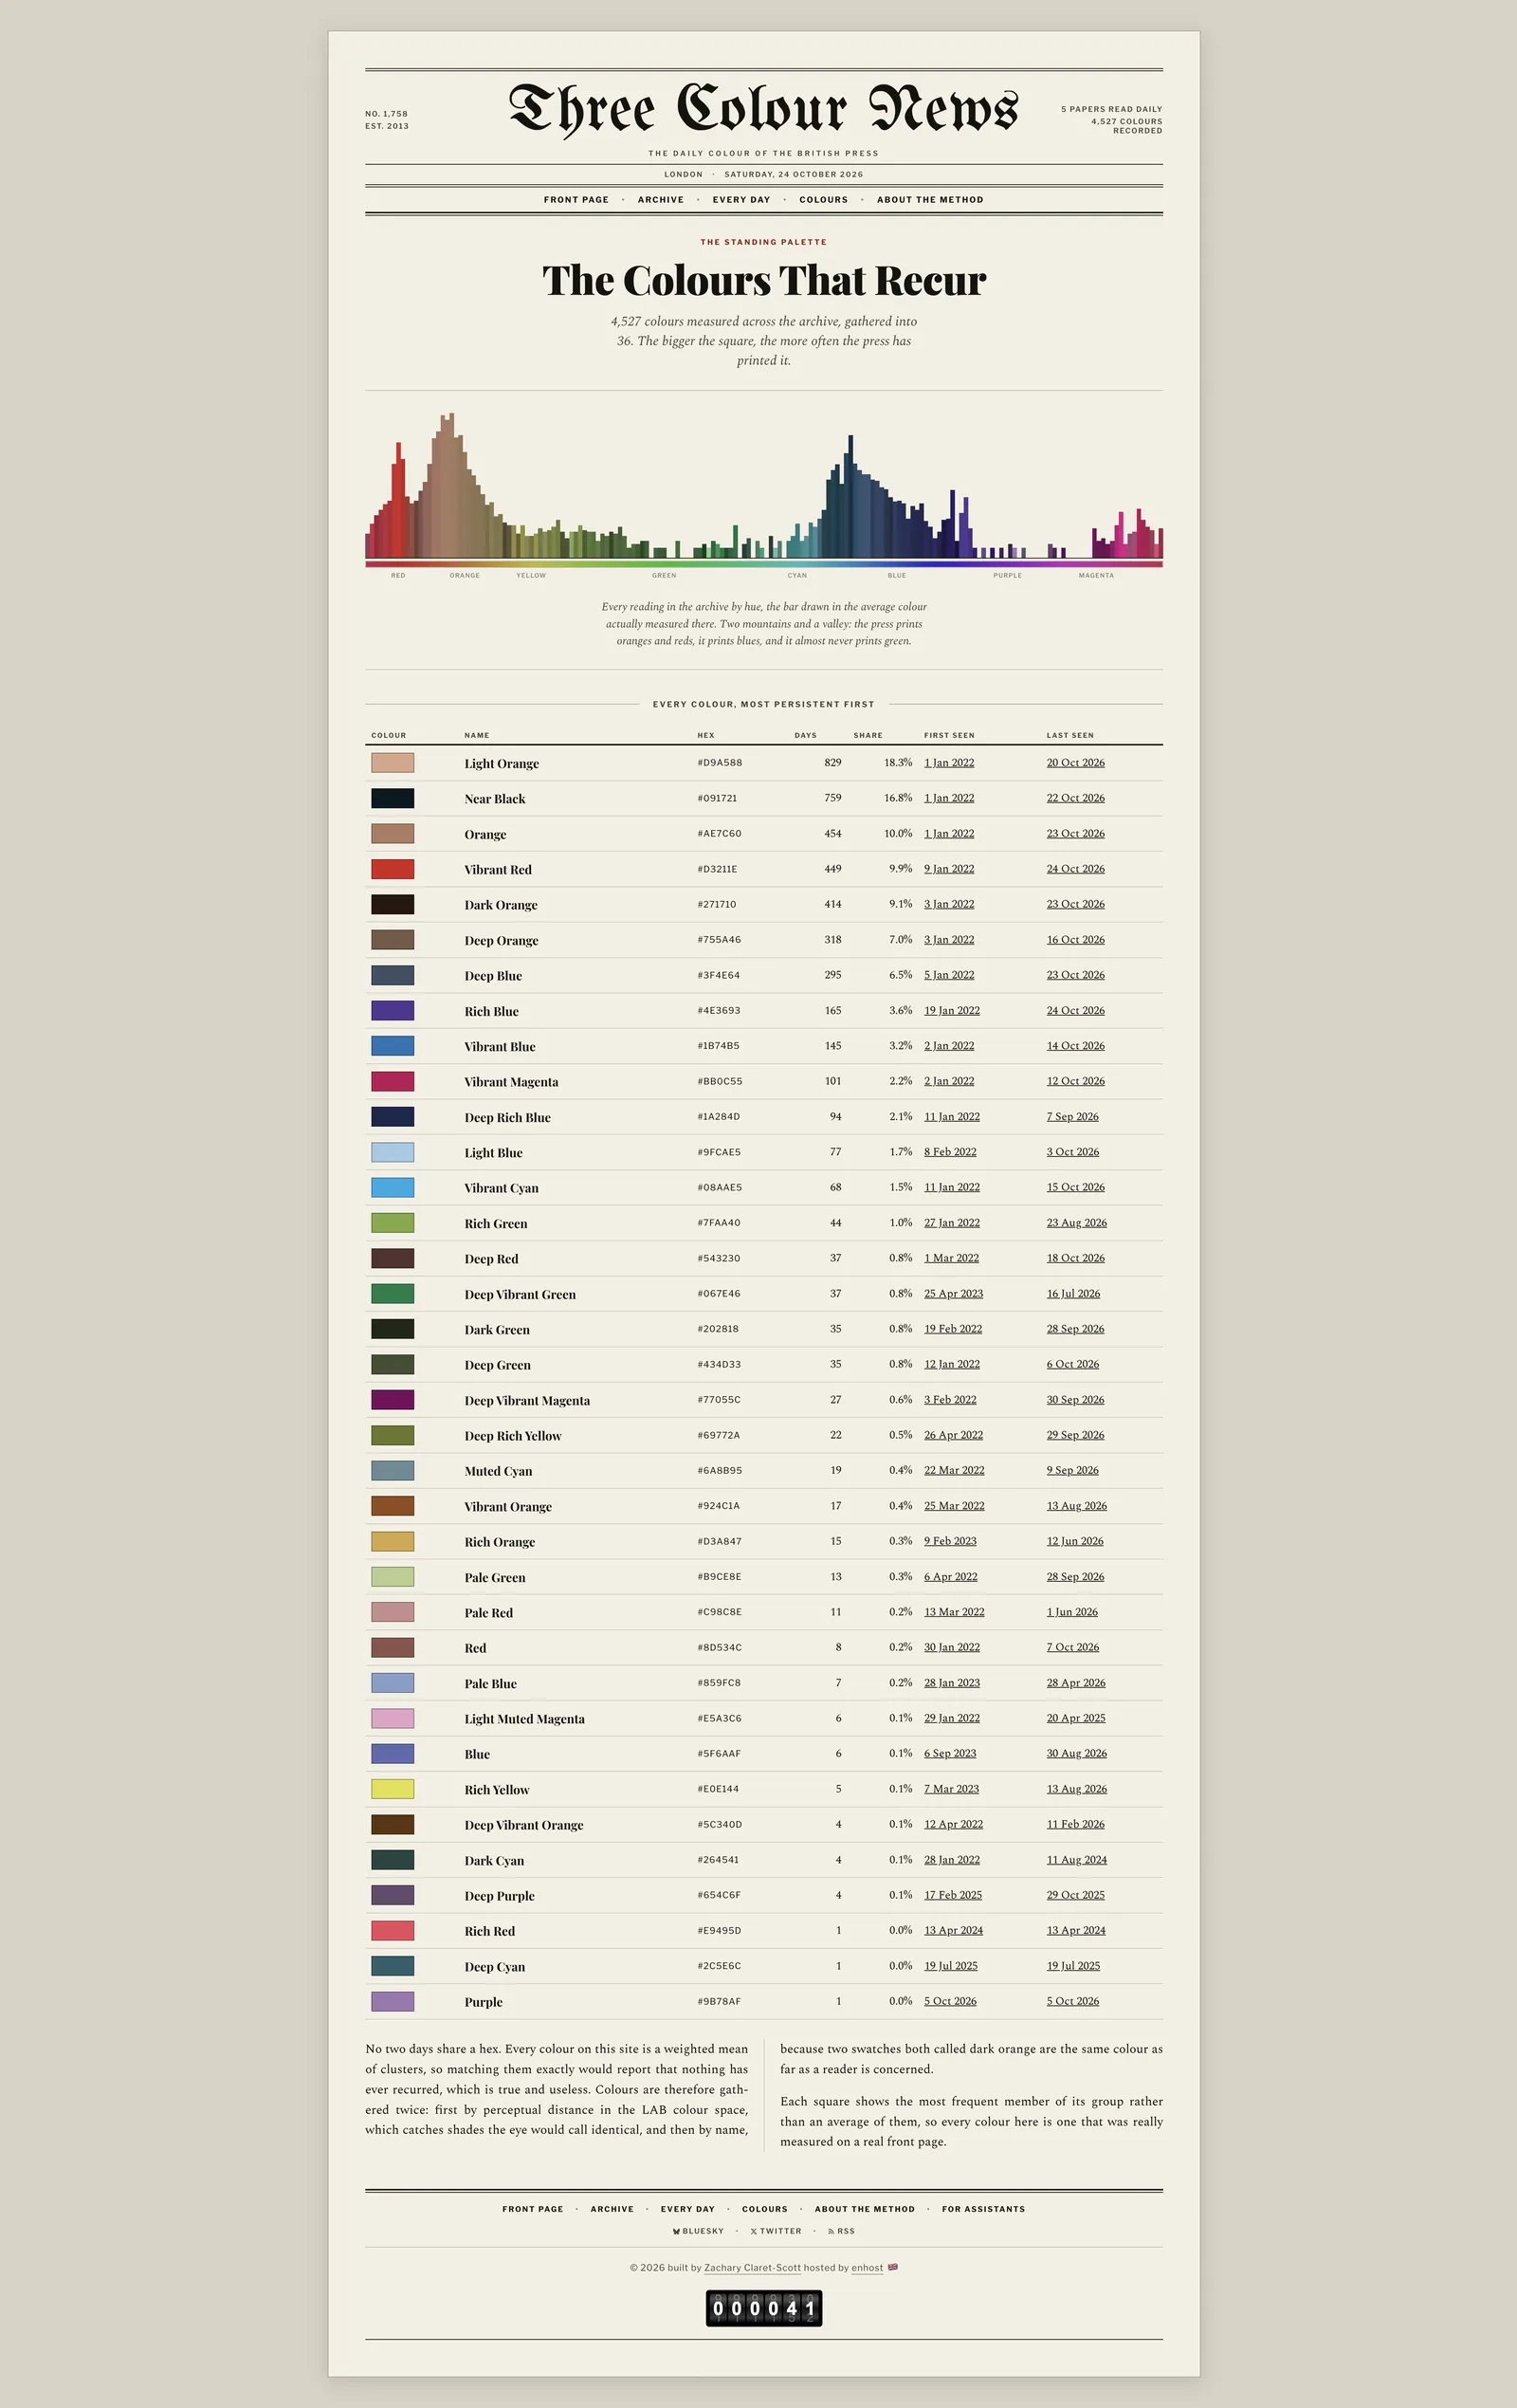The image size is (1517, 2408).
Task: Click the tallest blue histogram bar
Action: [x=850, y=496]
